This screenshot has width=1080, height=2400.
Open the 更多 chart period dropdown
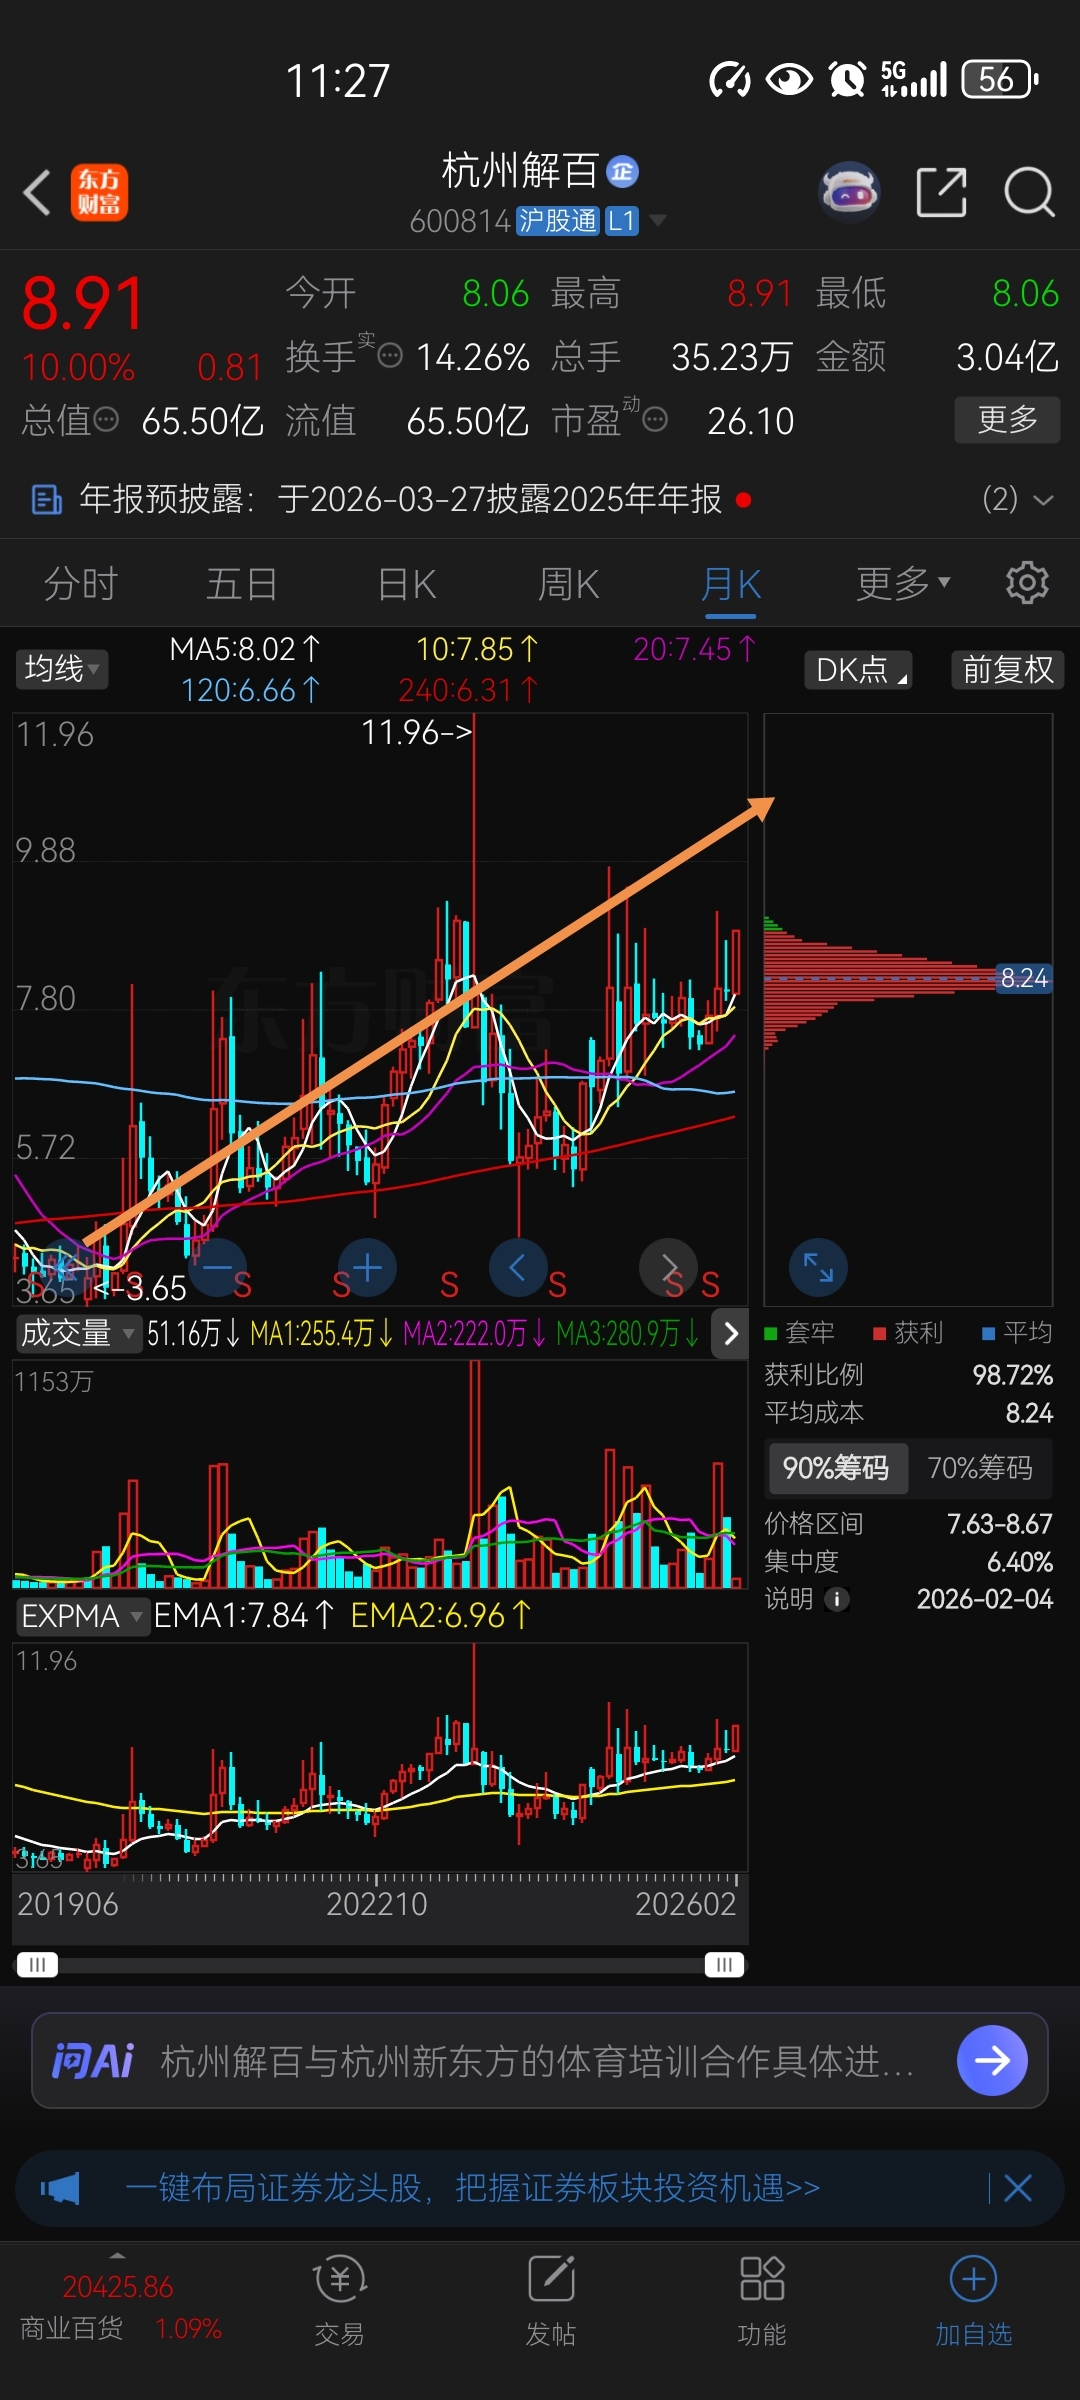pos(903,582)
